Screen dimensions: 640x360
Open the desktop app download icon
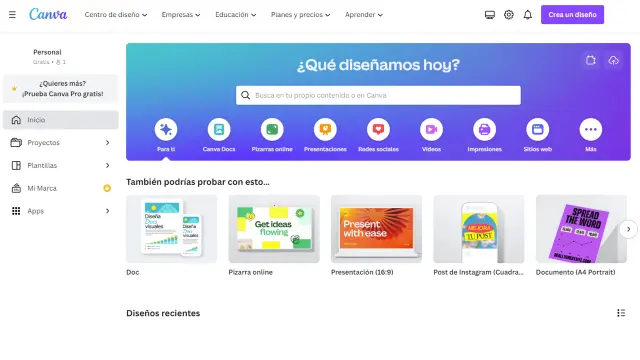click(x=490, y=15)
